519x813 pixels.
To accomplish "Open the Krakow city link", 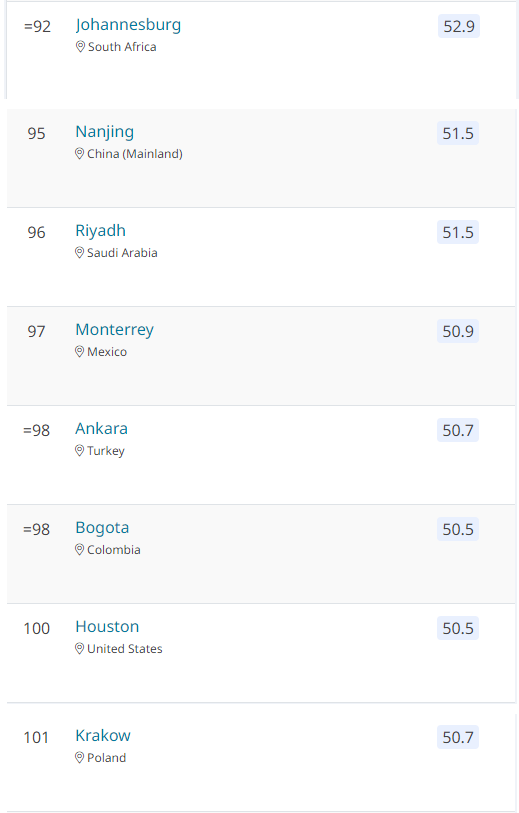I will [x=103, y=735].
